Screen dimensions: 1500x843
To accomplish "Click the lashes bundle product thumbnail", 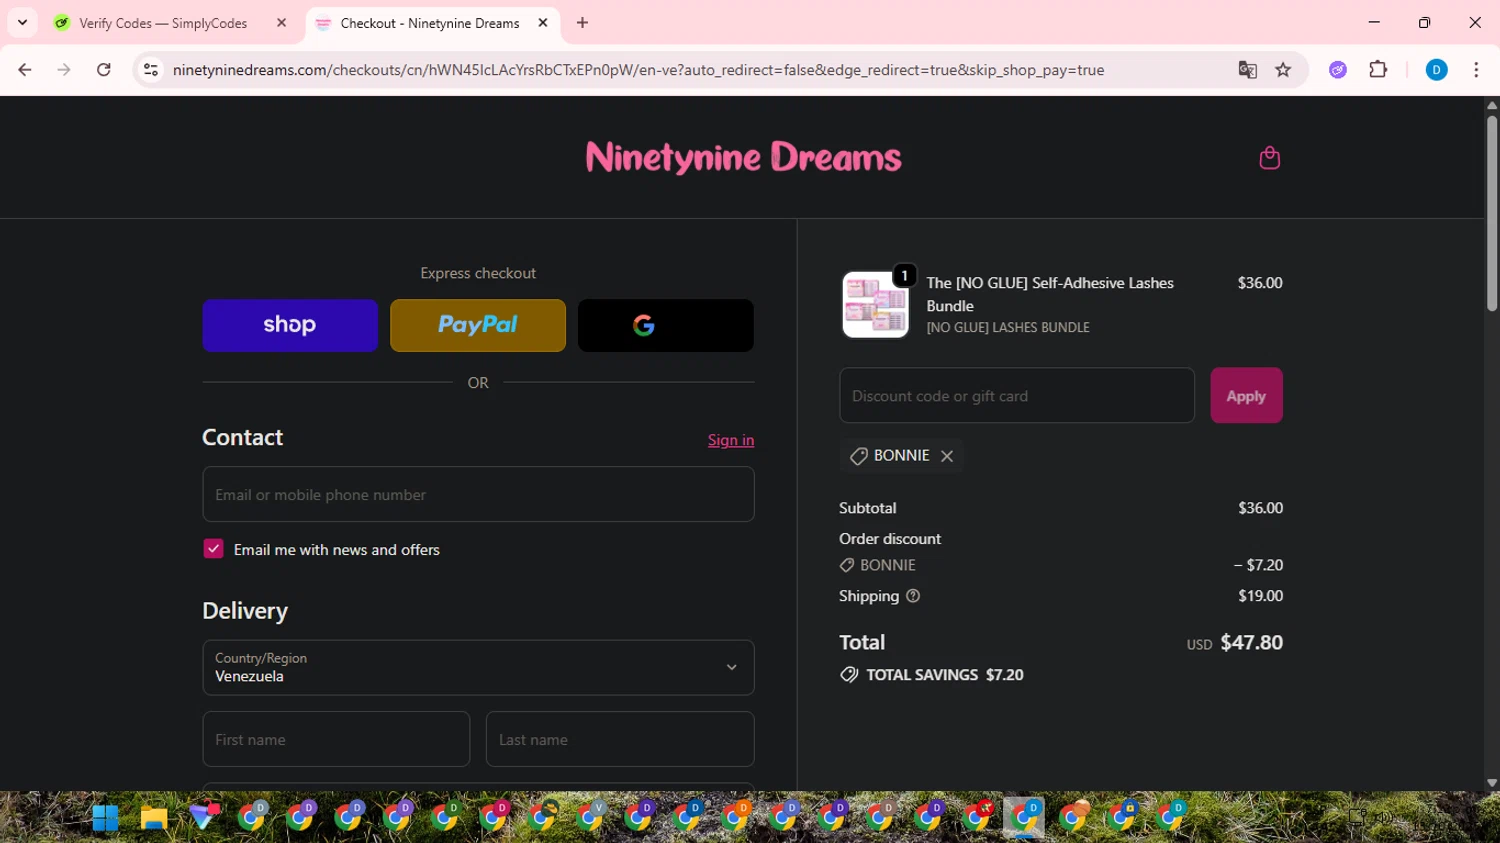I will click(875, 305).
